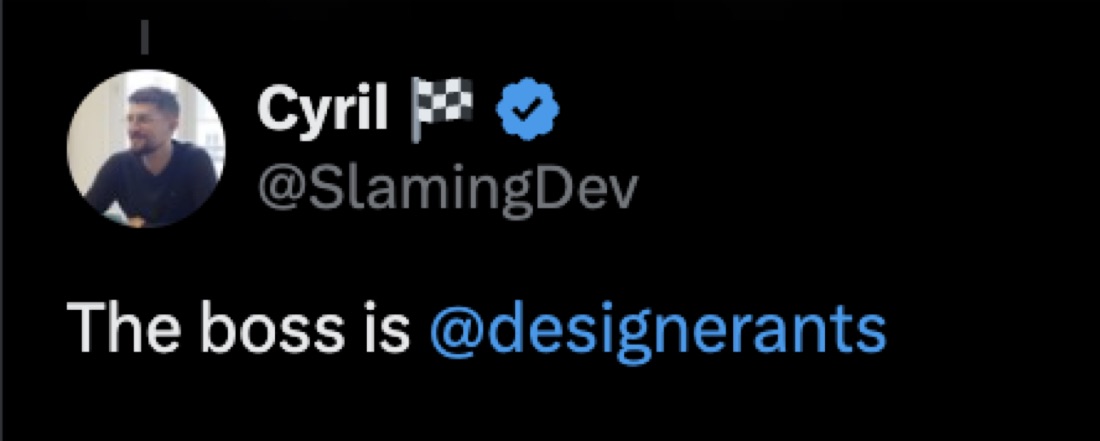The image size is (1100, 441).
Task: Visit the @SlamingDev handle
Action: pyautogui.click(x=448, y=189)
